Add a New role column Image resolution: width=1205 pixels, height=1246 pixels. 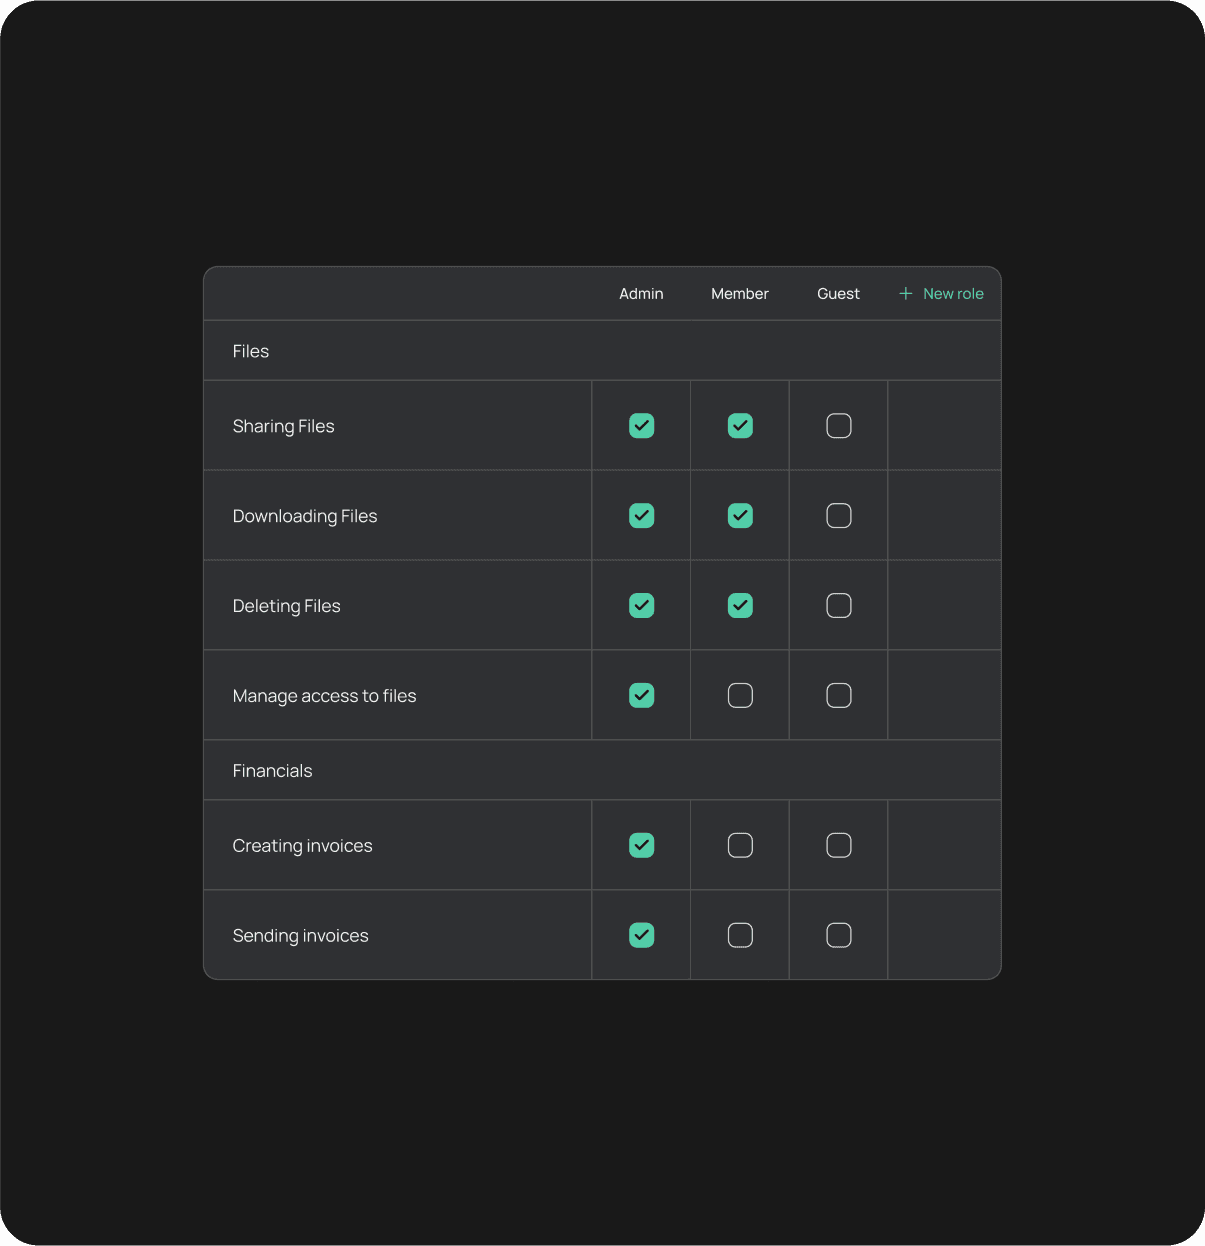point(941,294)
